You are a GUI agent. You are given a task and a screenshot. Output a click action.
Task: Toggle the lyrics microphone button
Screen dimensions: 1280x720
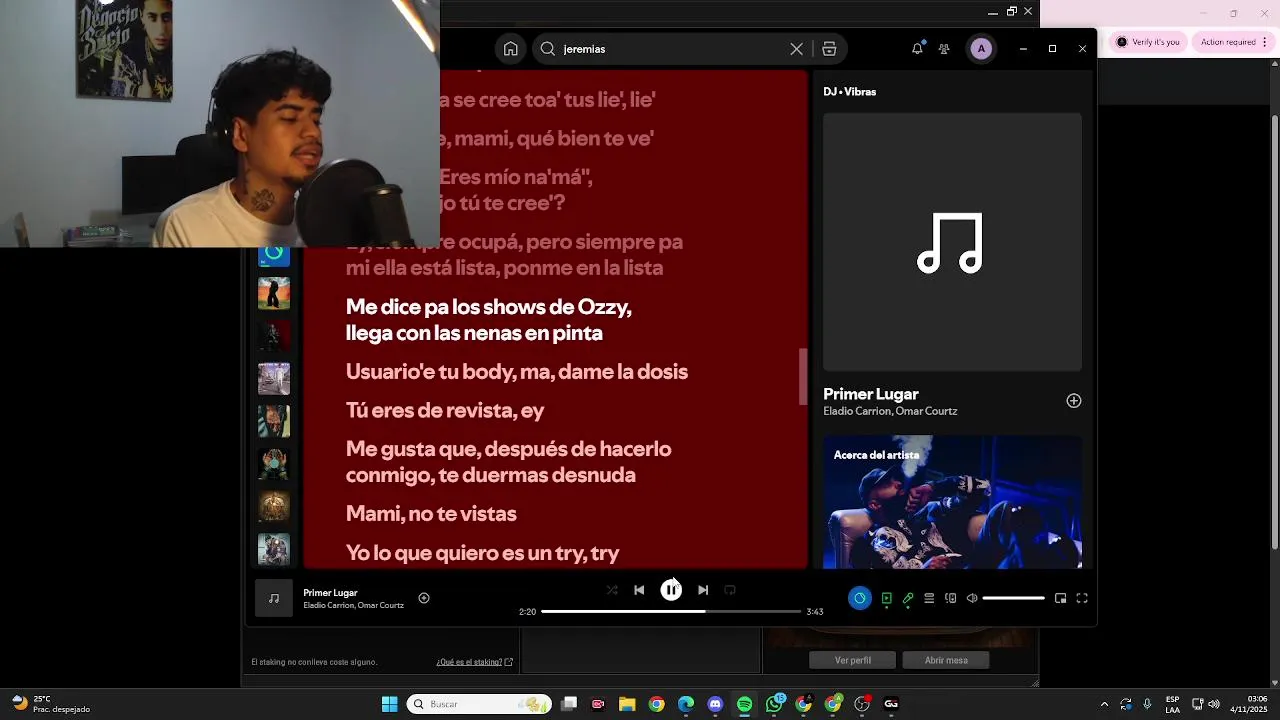pos(908,598)
